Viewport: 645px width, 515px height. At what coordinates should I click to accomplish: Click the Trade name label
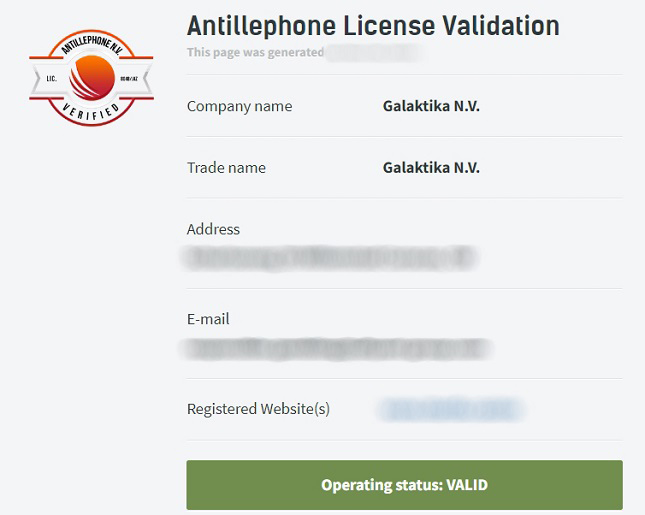coord(226,168)
